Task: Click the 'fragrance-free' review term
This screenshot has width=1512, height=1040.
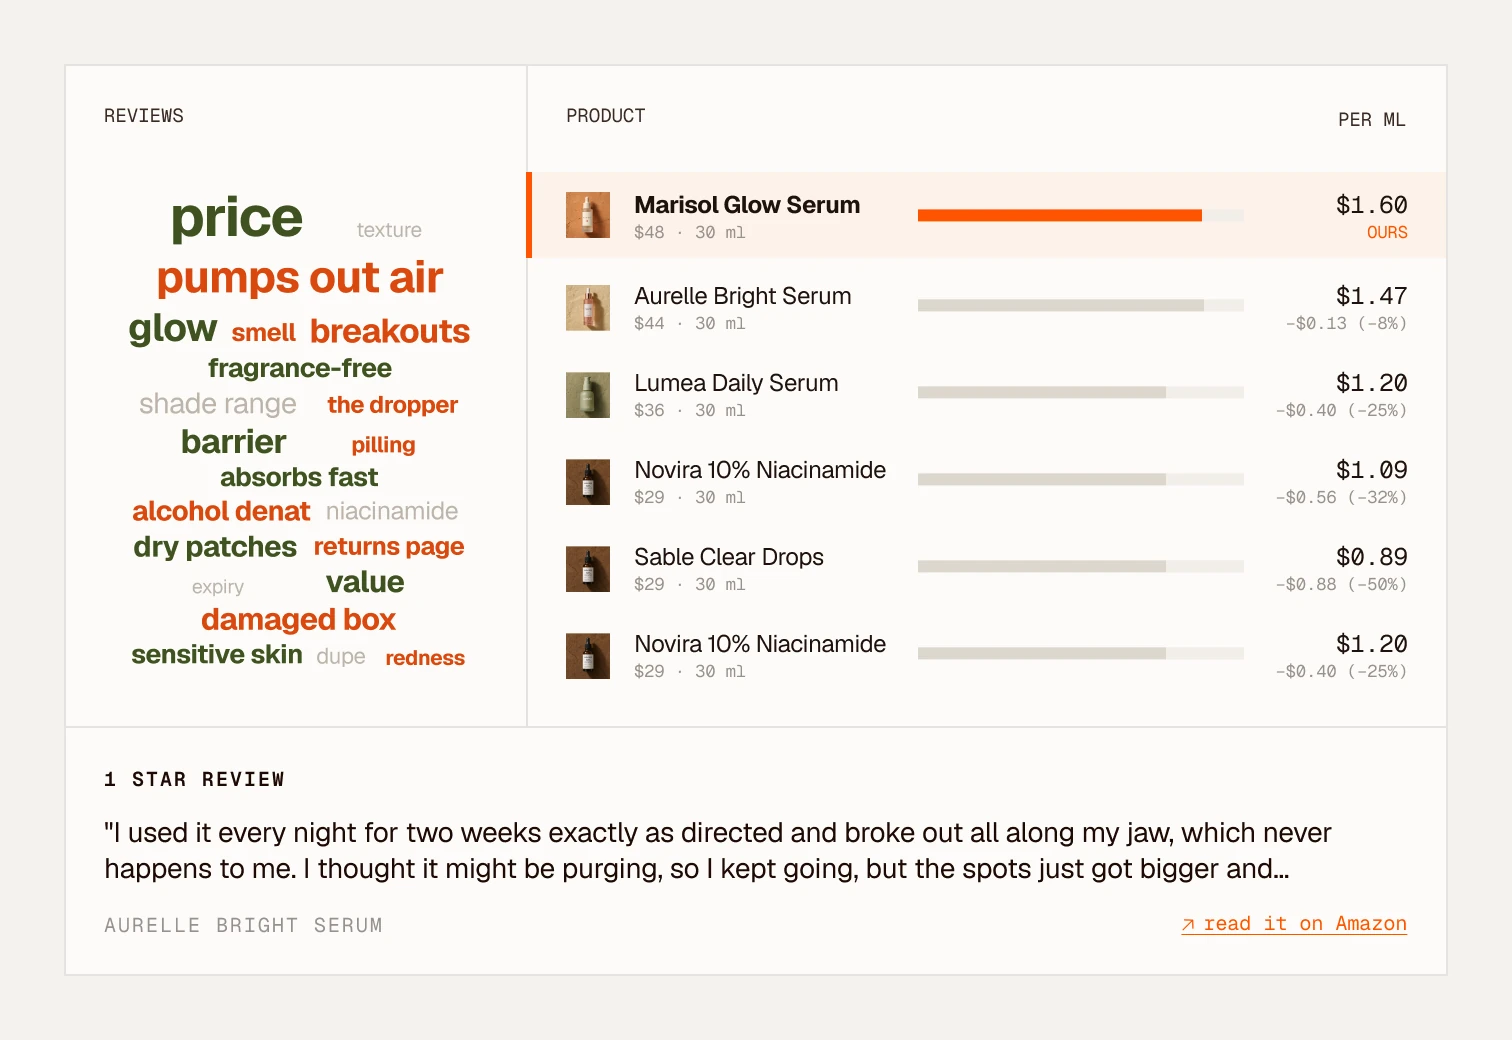Action: tap(300, 368)
